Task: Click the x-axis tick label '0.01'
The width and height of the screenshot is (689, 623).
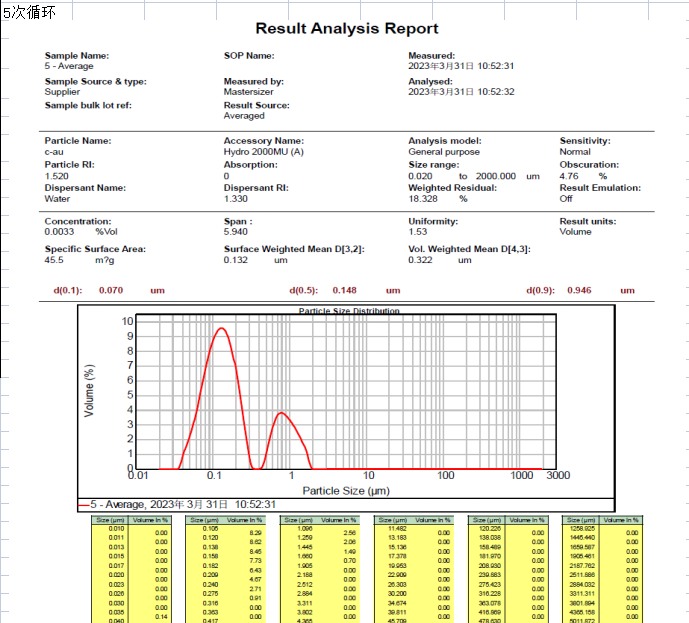Action: (x=138, y=475)
